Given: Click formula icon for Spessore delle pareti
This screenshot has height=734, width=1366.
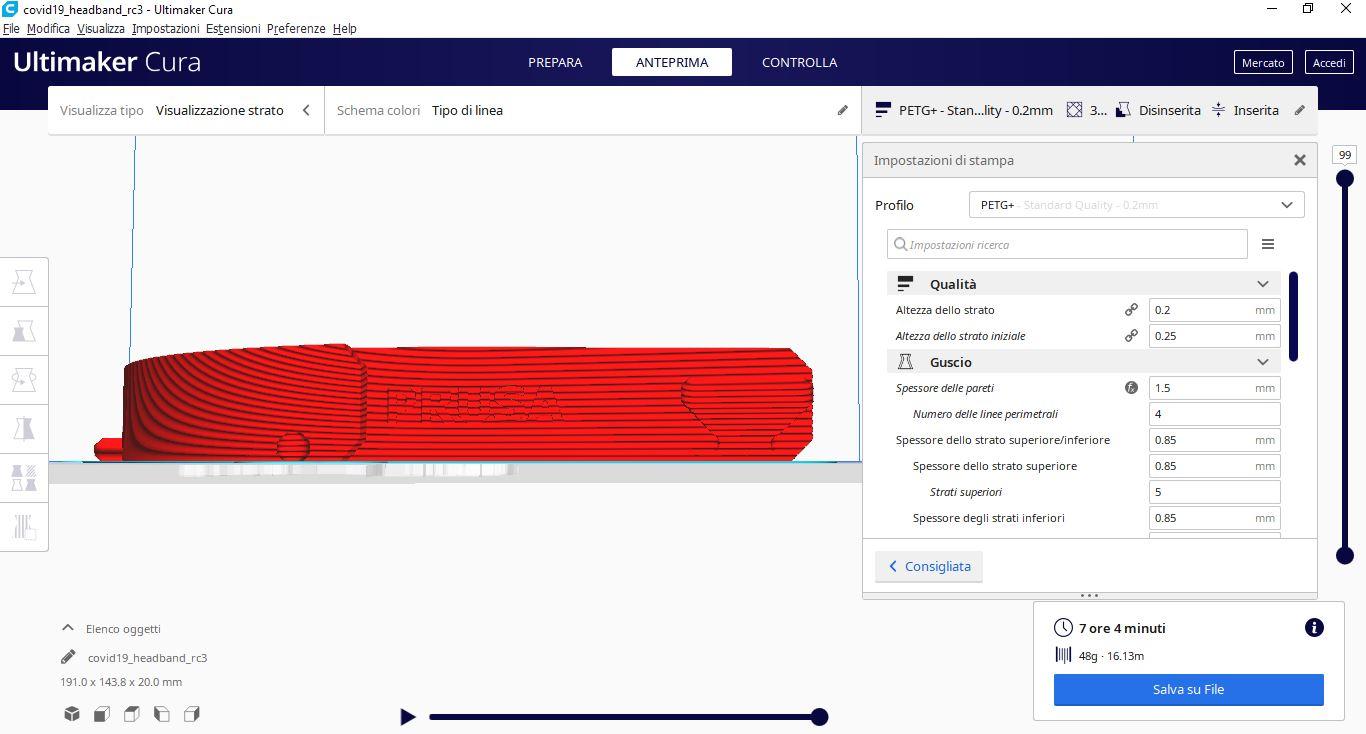Looking at the screenshot, I should click(1131, 388).
